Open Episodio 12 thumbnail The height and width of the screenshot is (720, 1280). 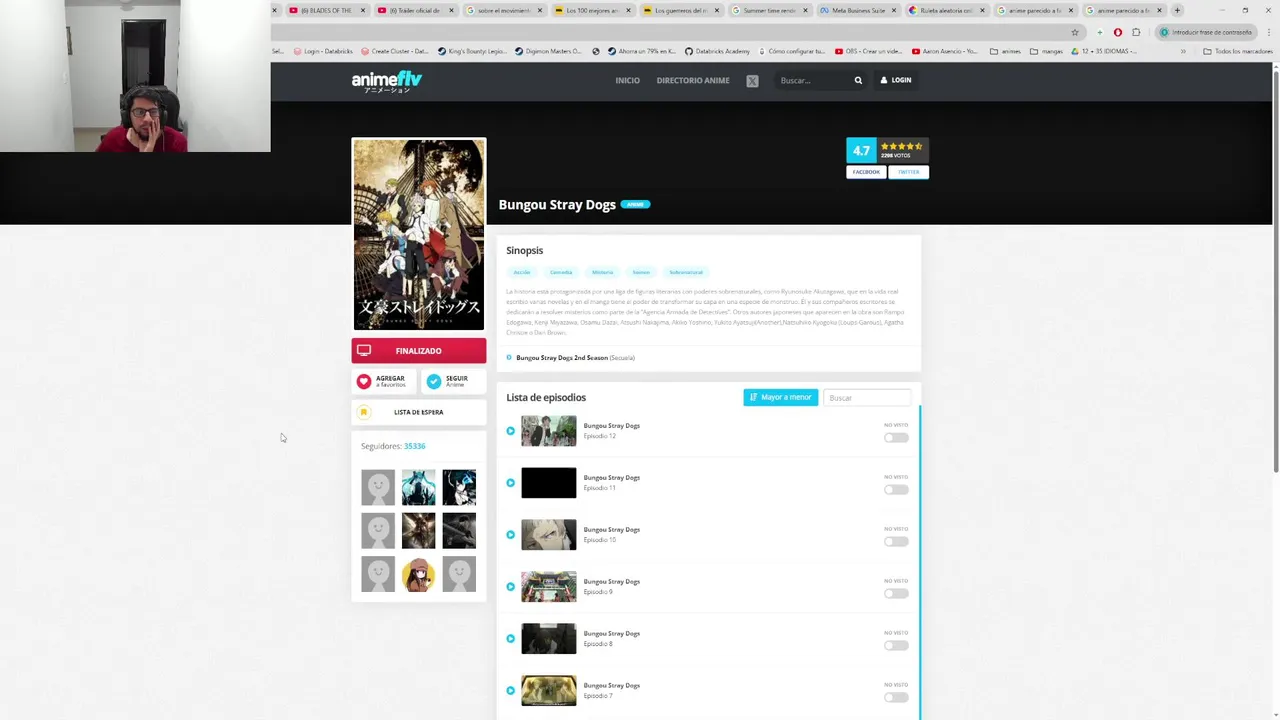[x=549, y=431]
